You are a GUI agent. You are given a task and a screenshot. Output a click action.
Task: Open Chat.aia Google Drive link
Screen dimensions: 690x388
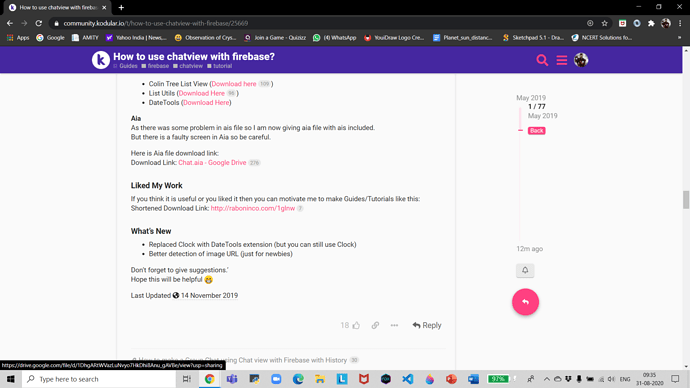click(212, 162)
